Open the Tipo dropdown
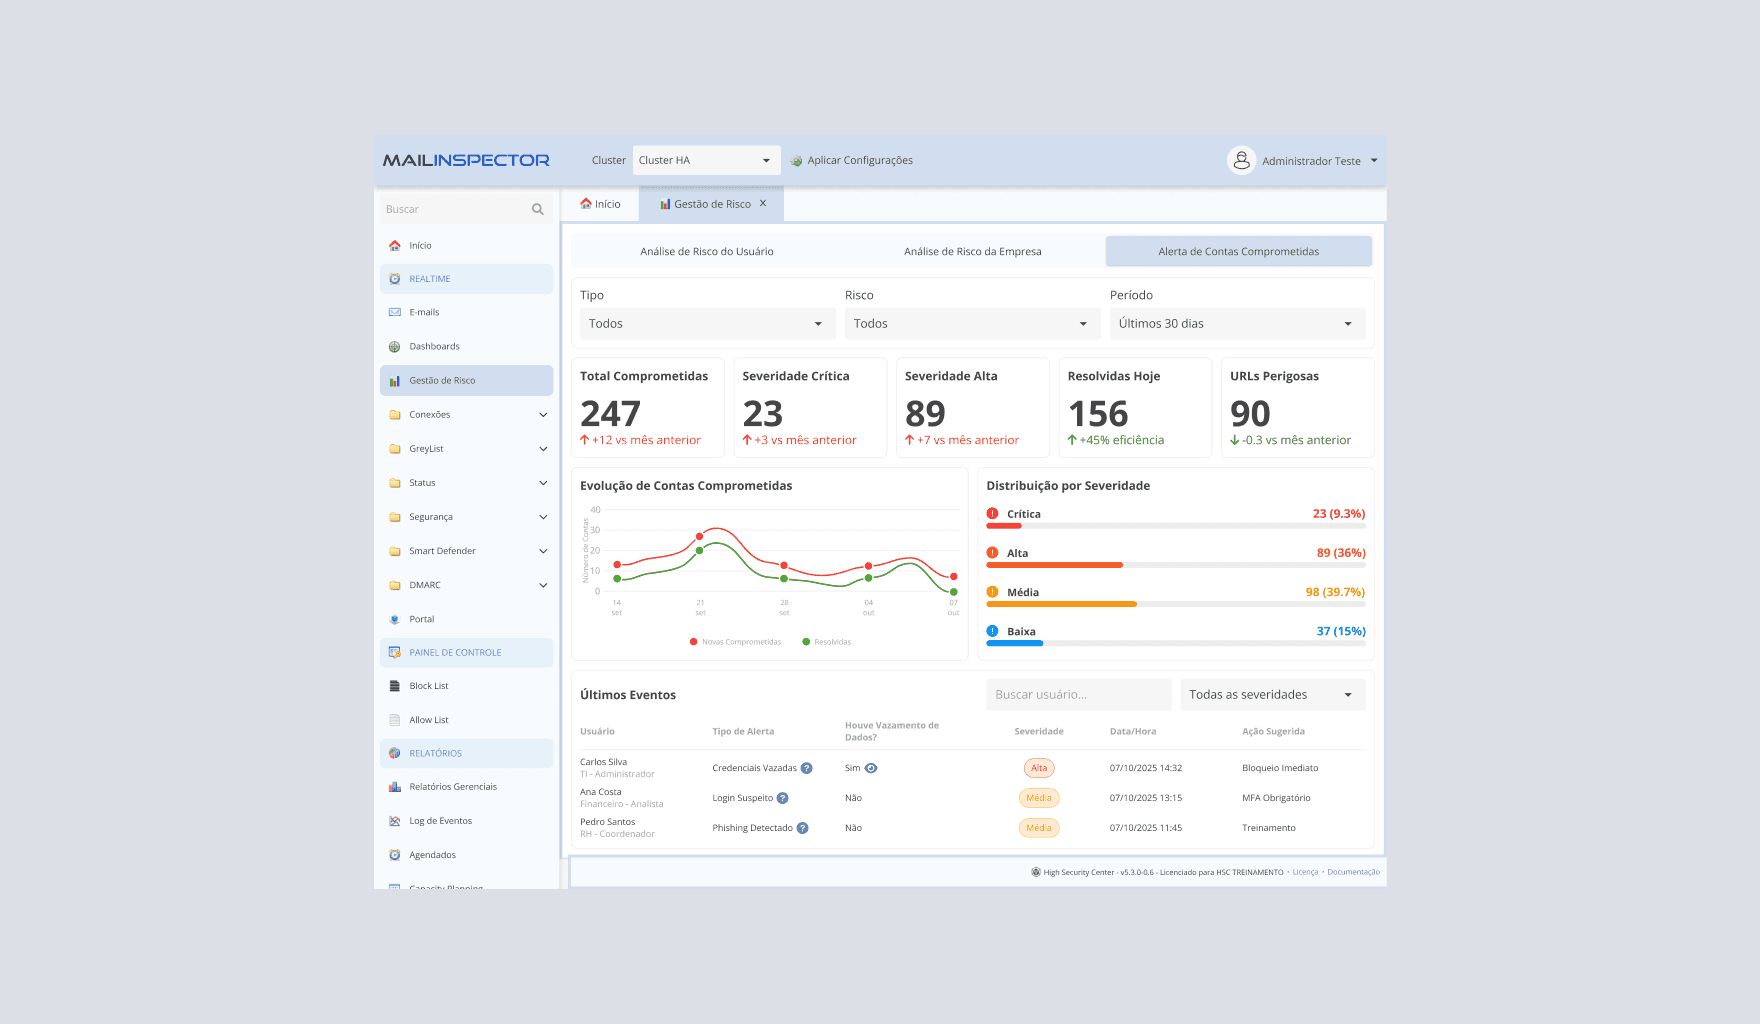1760x1024 pixels. 708,324
